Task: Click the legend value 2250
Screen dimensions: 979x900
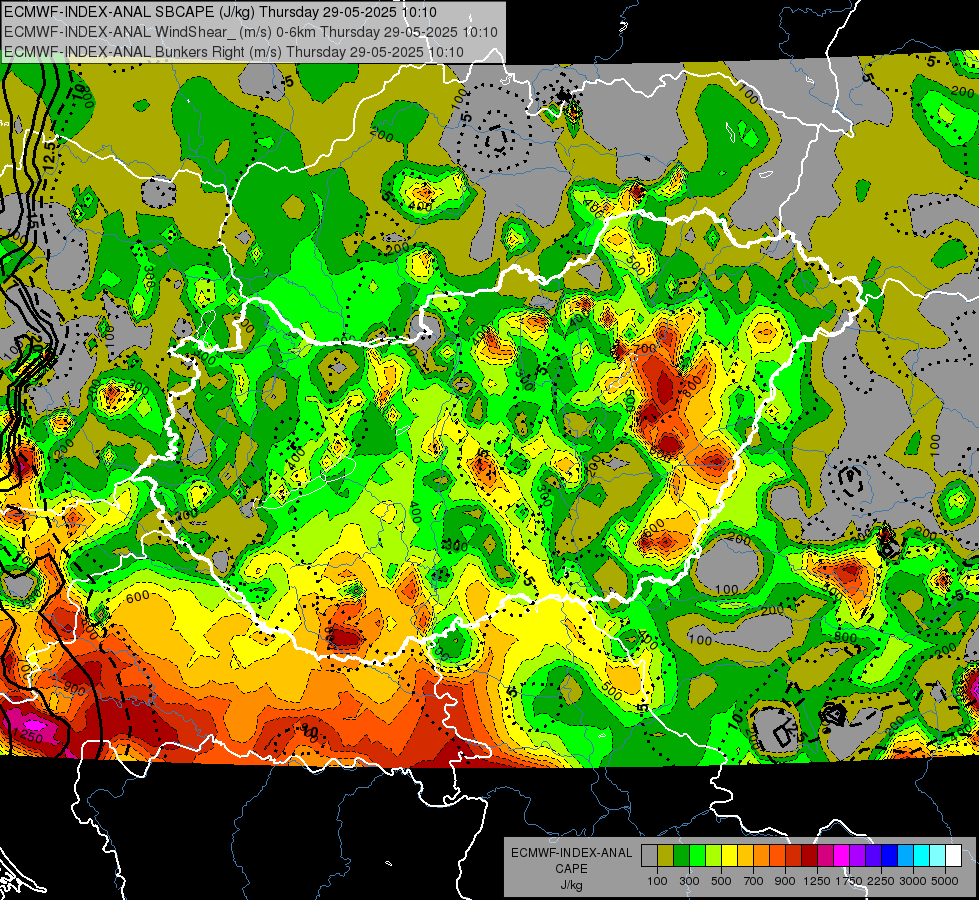Action: tap(881, 881)
